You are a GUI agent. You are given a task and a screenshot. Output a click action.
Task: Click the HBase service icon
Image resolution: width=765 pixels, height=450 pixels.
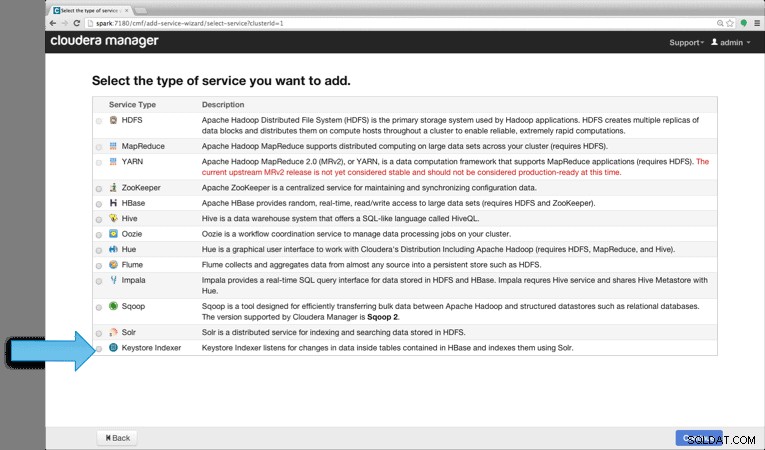tap(113, 203)
